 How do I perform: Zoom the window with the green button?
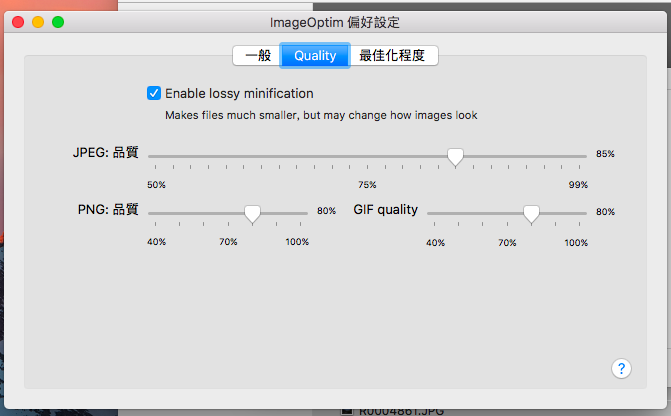58,22
